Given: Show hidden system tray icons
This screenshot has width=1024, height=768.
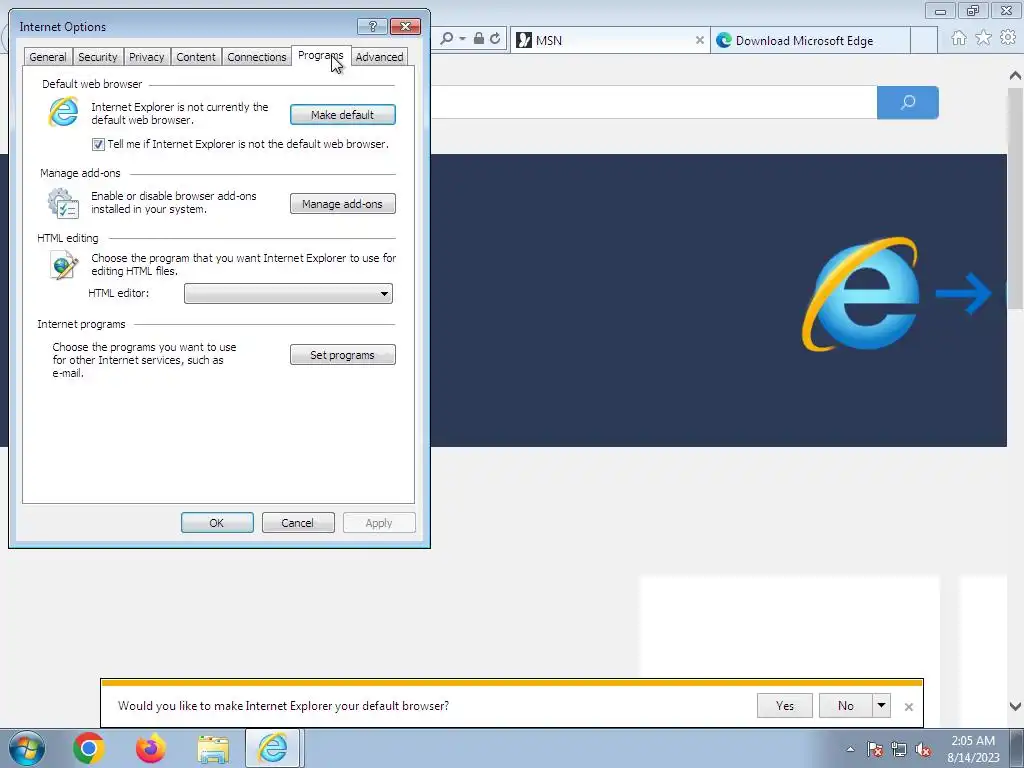Looking at the screenshot, I should 850,750.
